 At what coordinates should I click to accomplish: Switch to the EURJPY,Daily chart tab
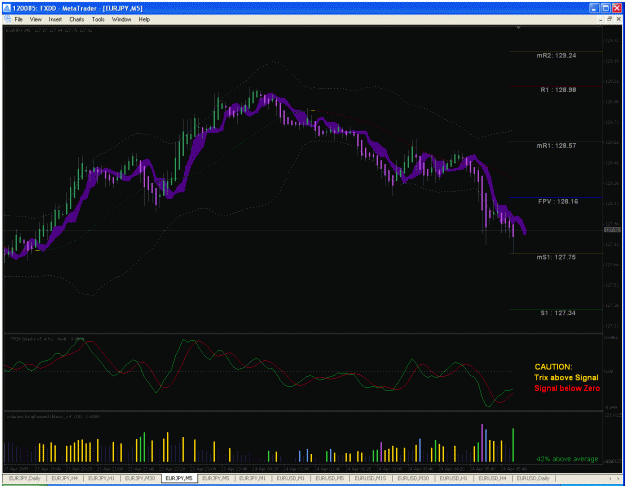24,478
